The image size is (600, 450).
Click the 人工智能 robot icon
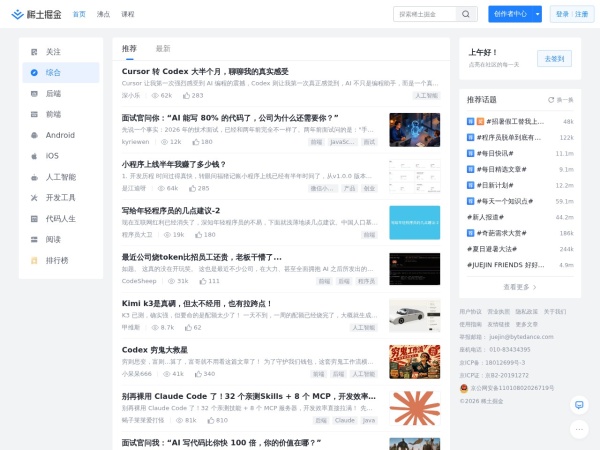coord(34,177)
